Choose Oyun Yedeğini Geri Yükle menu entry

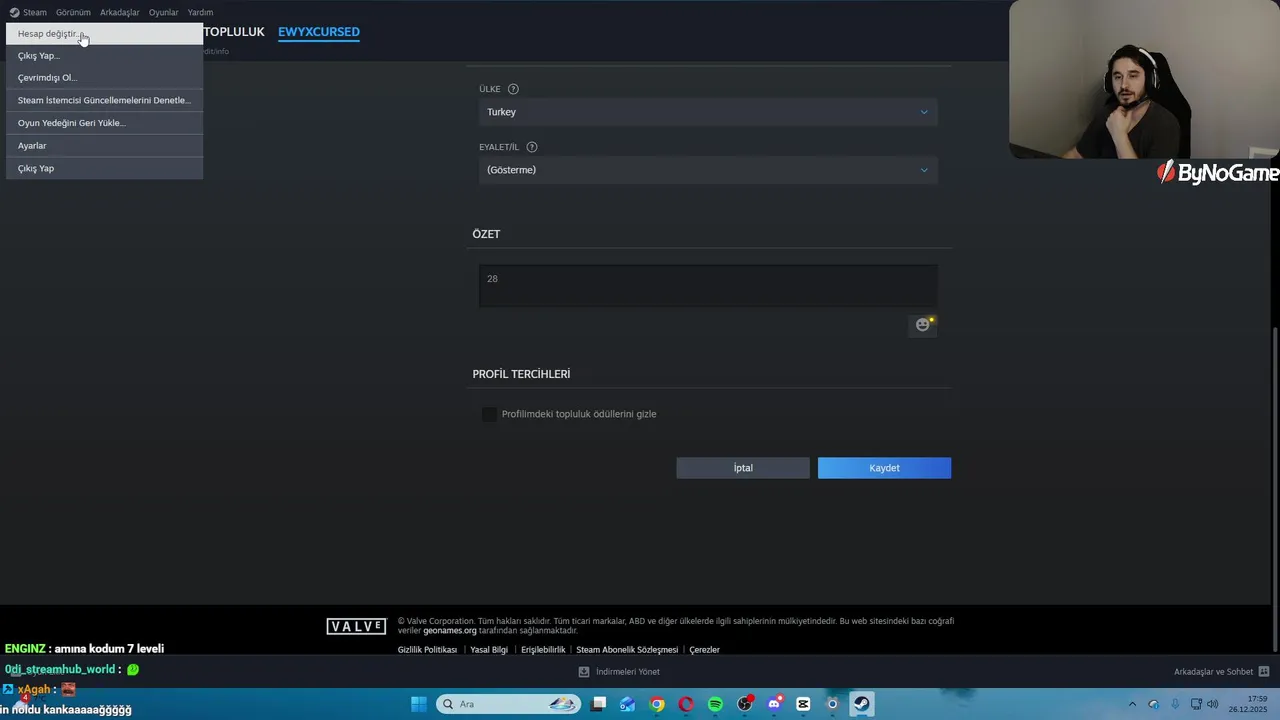coord(104,123)
